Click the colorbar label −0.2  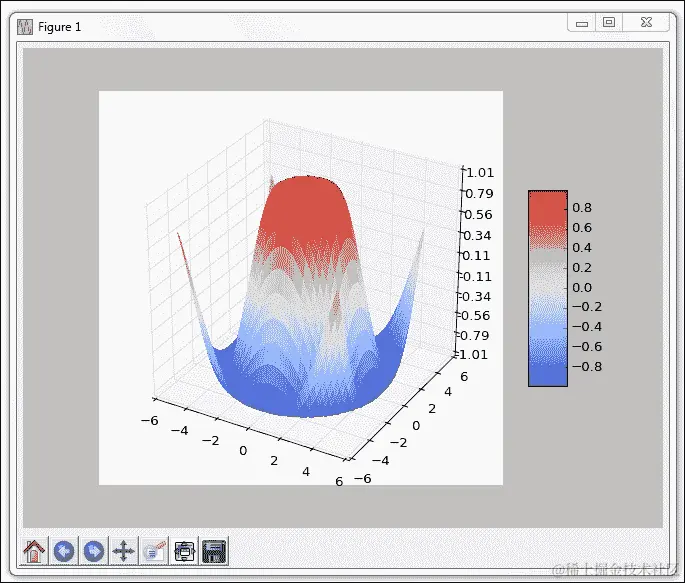pos(587,307)
